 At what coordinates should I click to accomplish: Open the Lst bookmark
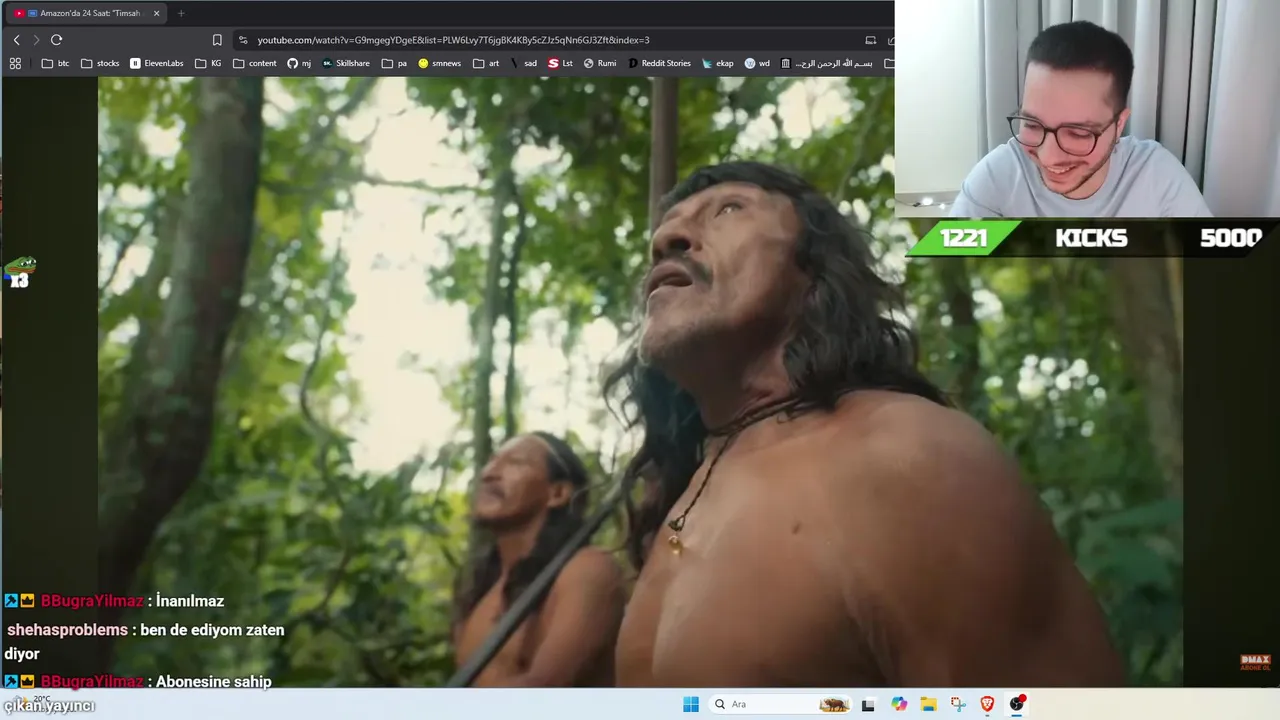[560, 63]
